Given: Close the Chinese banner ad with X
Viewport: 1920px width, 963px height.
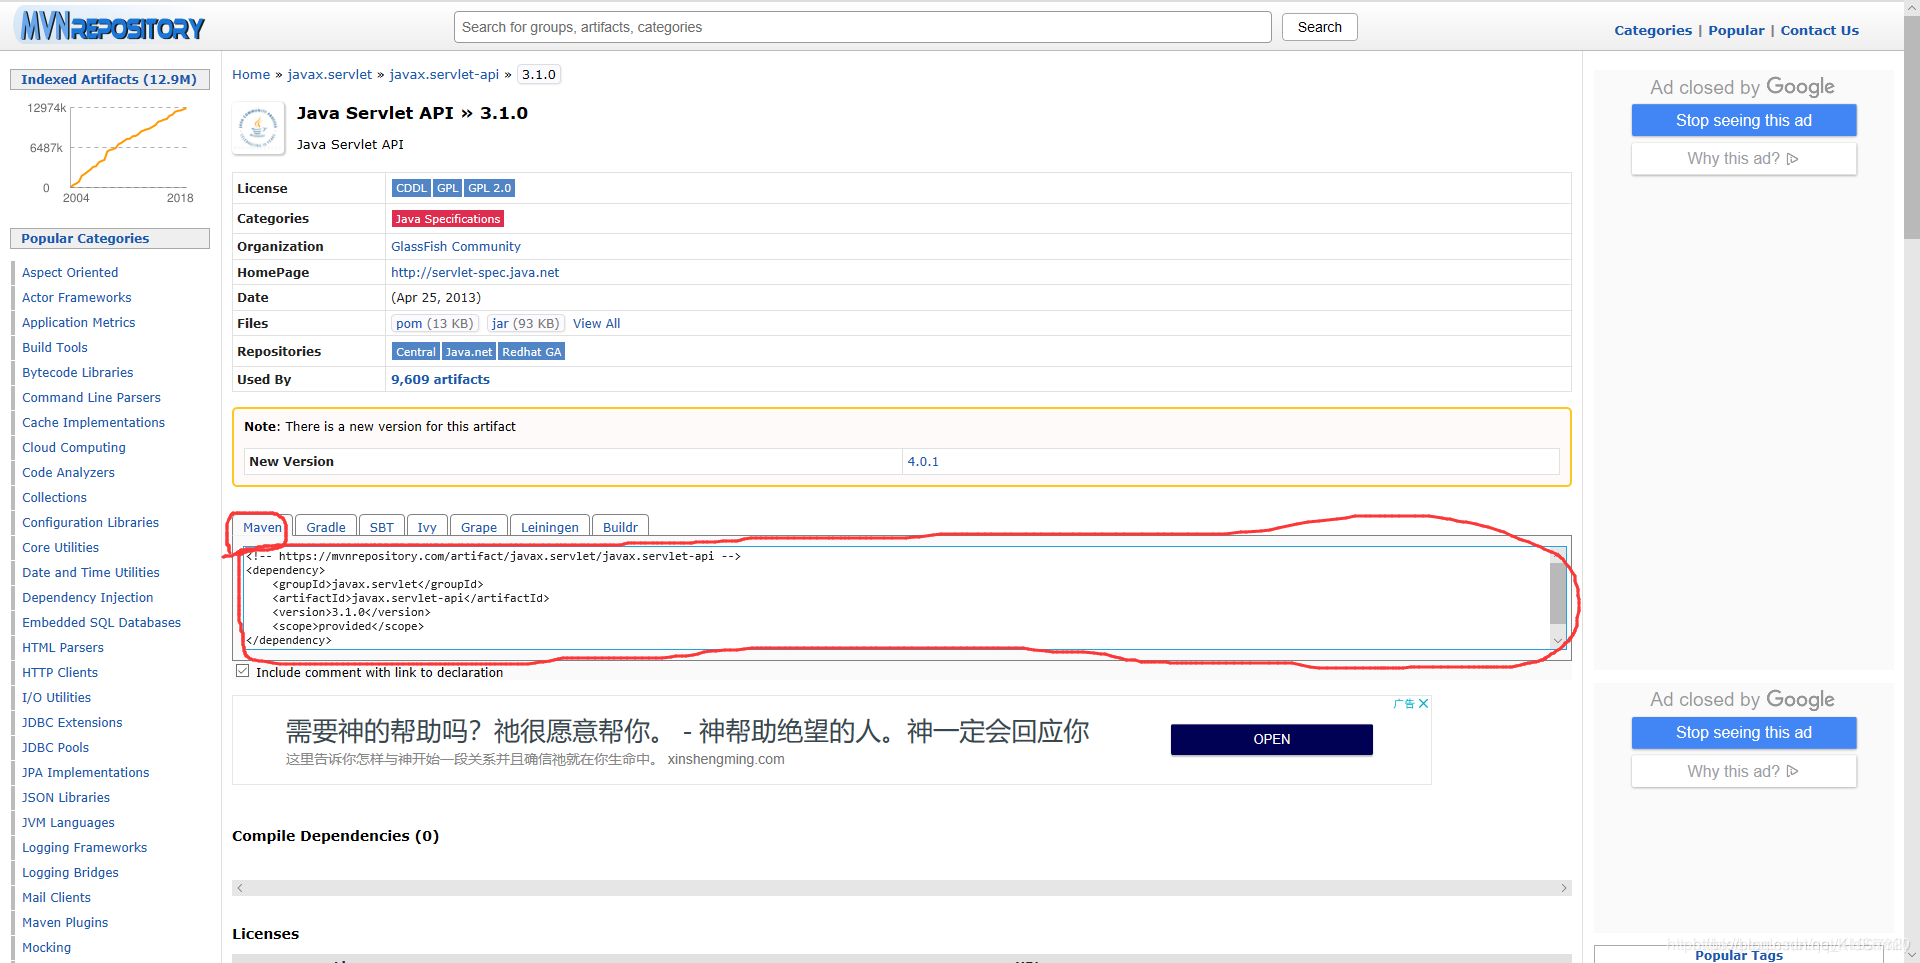Looking at the screenshot, I should coord(1423,704).
